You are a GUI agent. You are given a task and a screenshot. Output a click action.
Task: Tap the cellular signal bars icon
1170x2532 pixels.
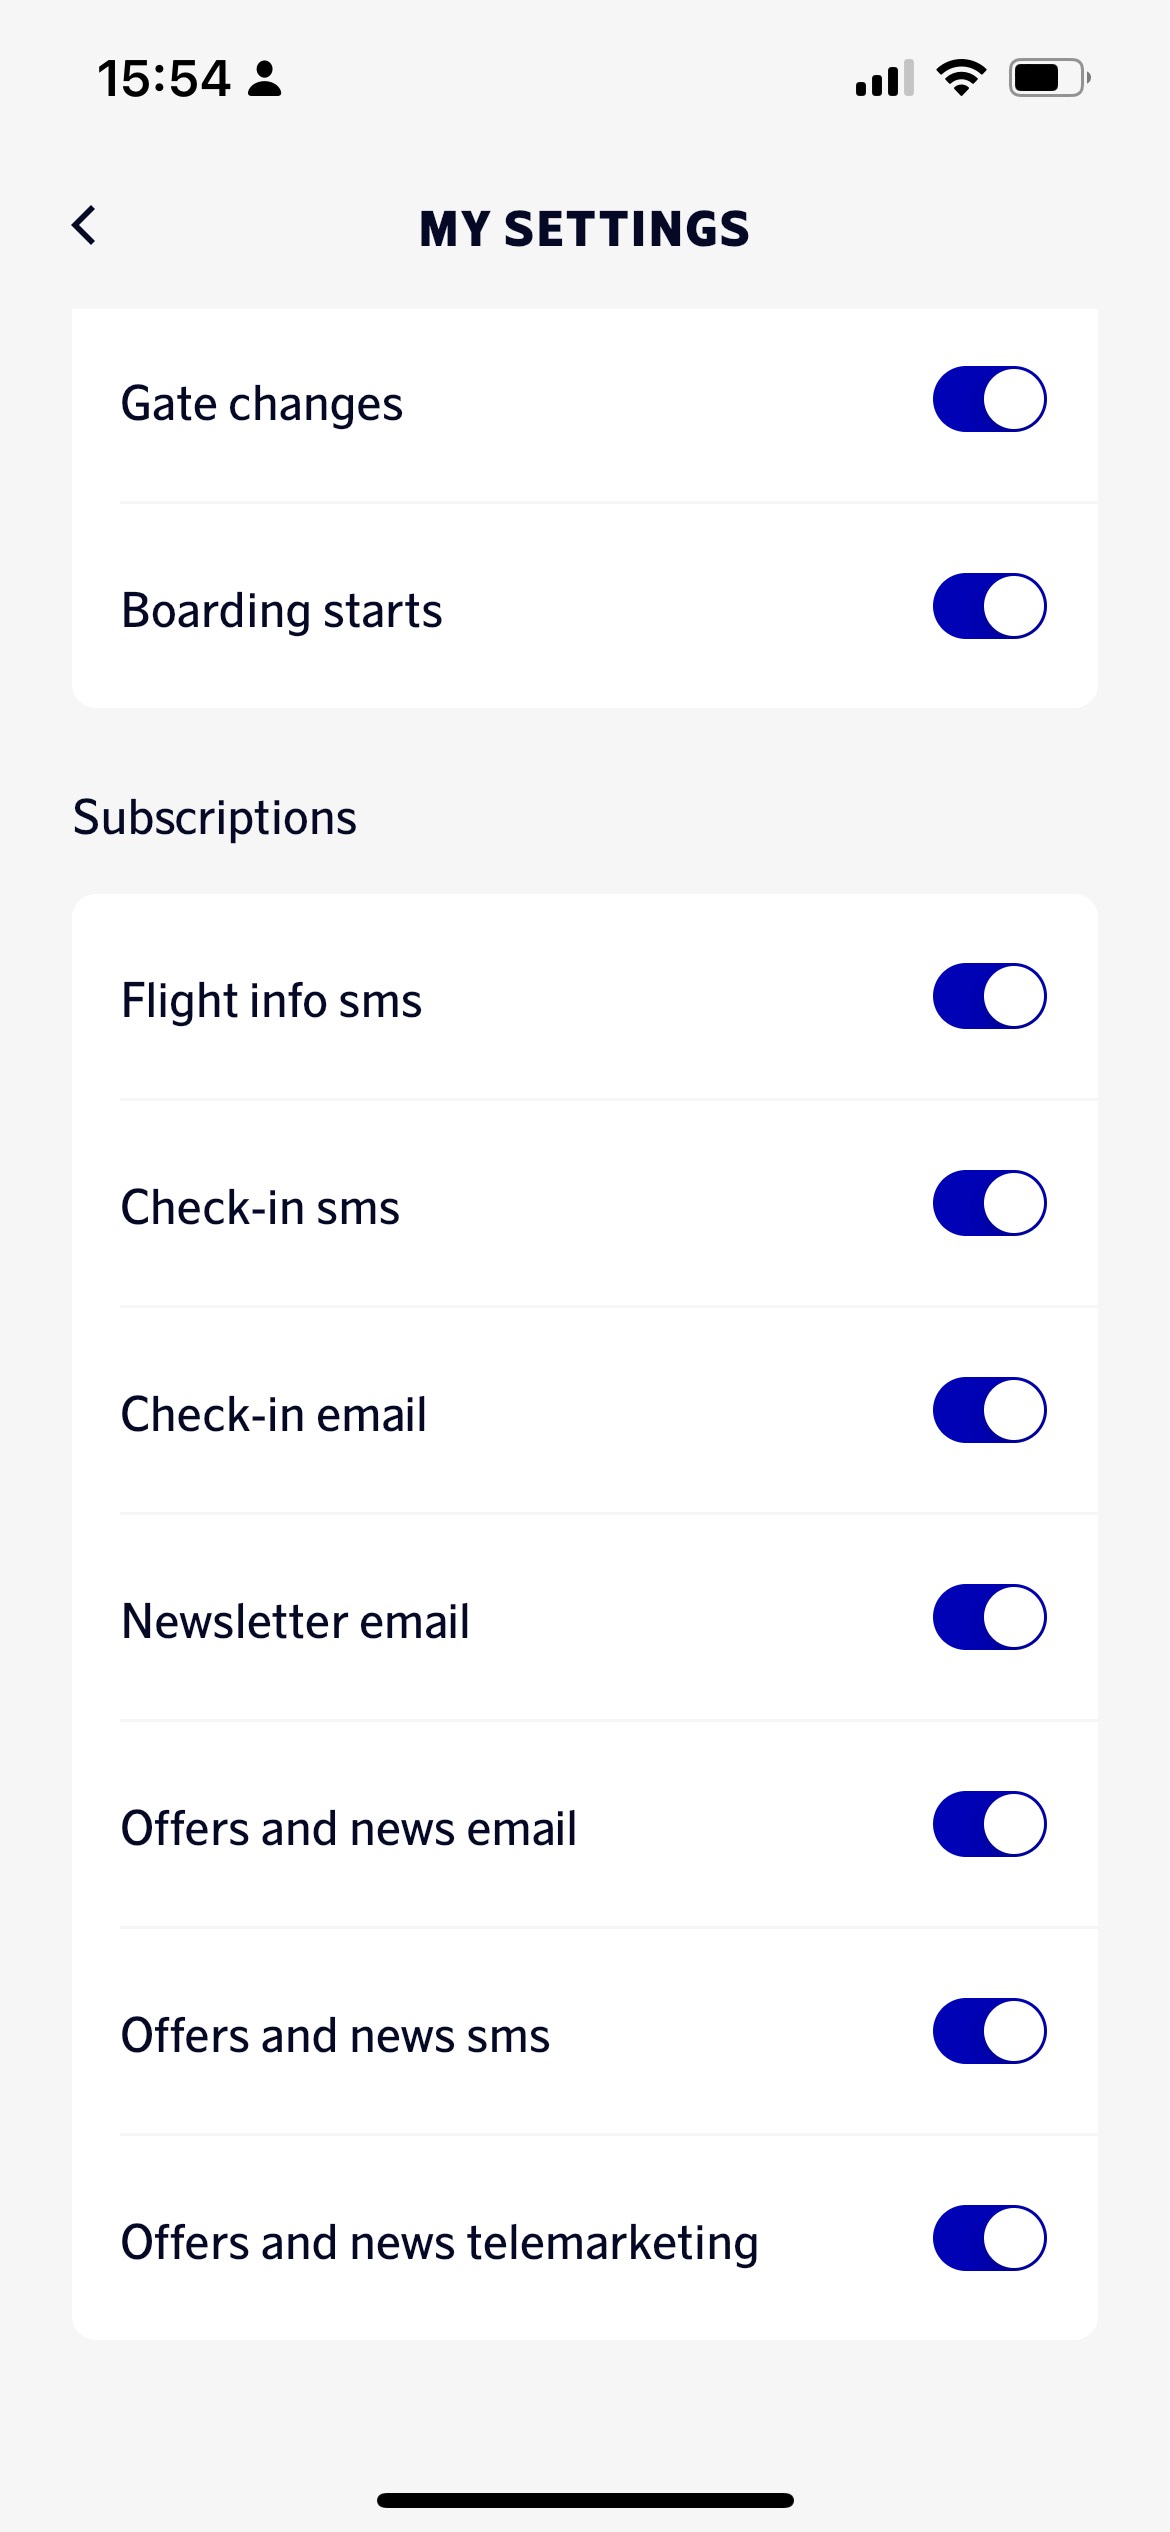pyautogui.click(x=884, y=78)
